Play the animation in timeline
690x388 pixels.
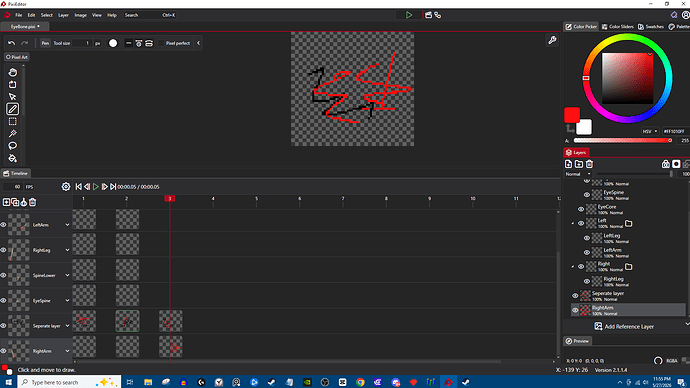95,187
